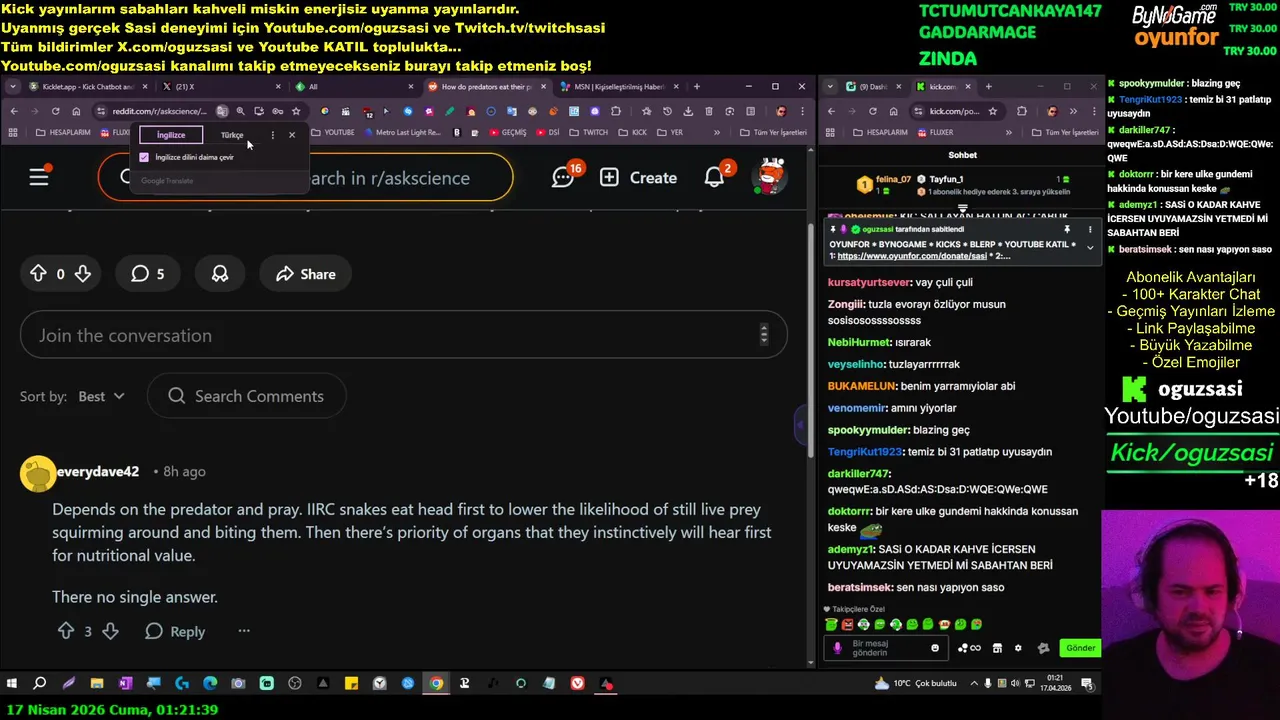
Task: Downvote the post
Action: pos(83,274)
